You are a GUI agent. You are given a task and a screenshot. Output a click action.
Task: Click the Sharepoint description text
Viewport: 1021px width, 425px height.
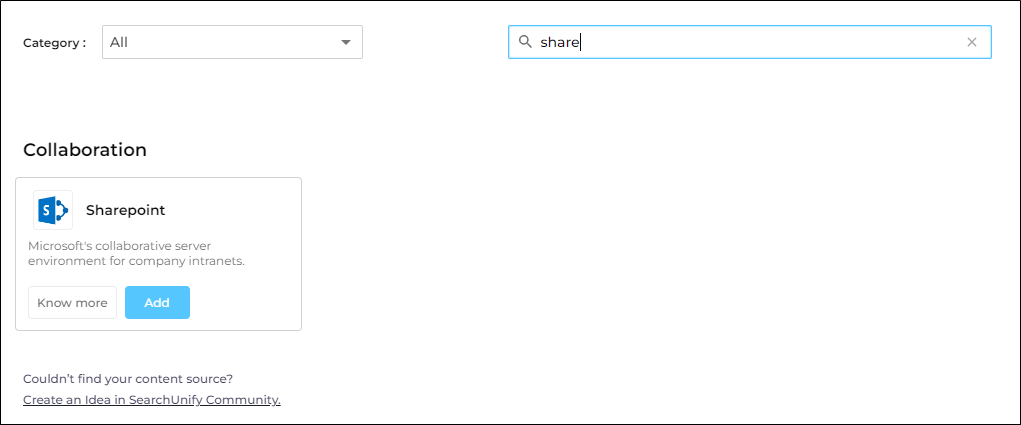(136, 253)
